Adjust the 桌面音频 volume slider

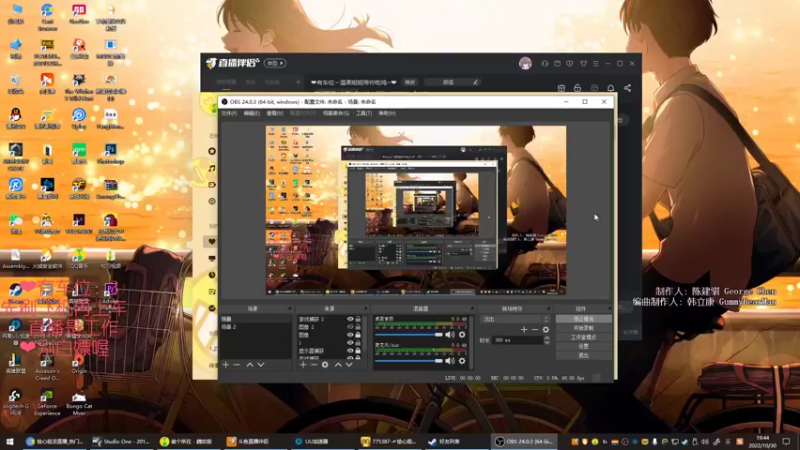(409, 335)
